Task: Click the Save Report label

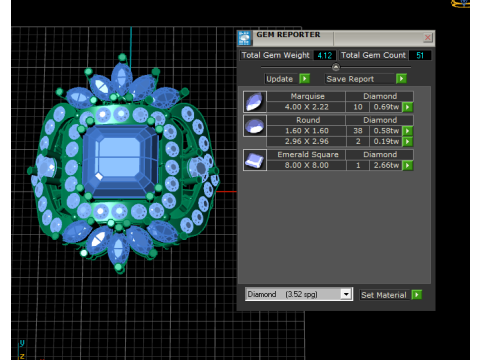Action: click(350, 79)
